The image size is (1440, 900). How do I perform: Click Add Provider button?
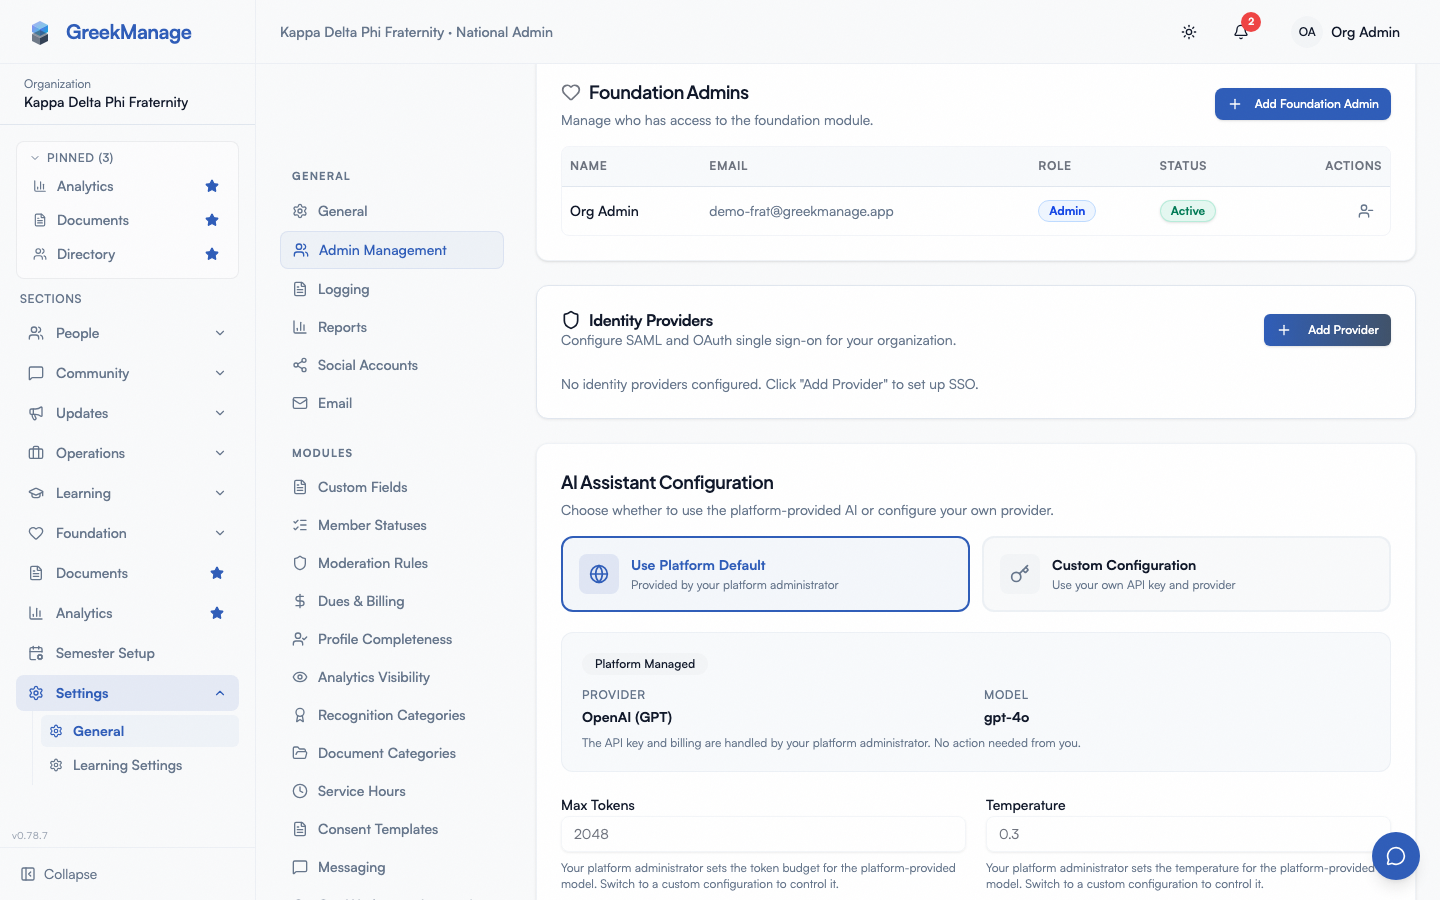click(1327, 330)
